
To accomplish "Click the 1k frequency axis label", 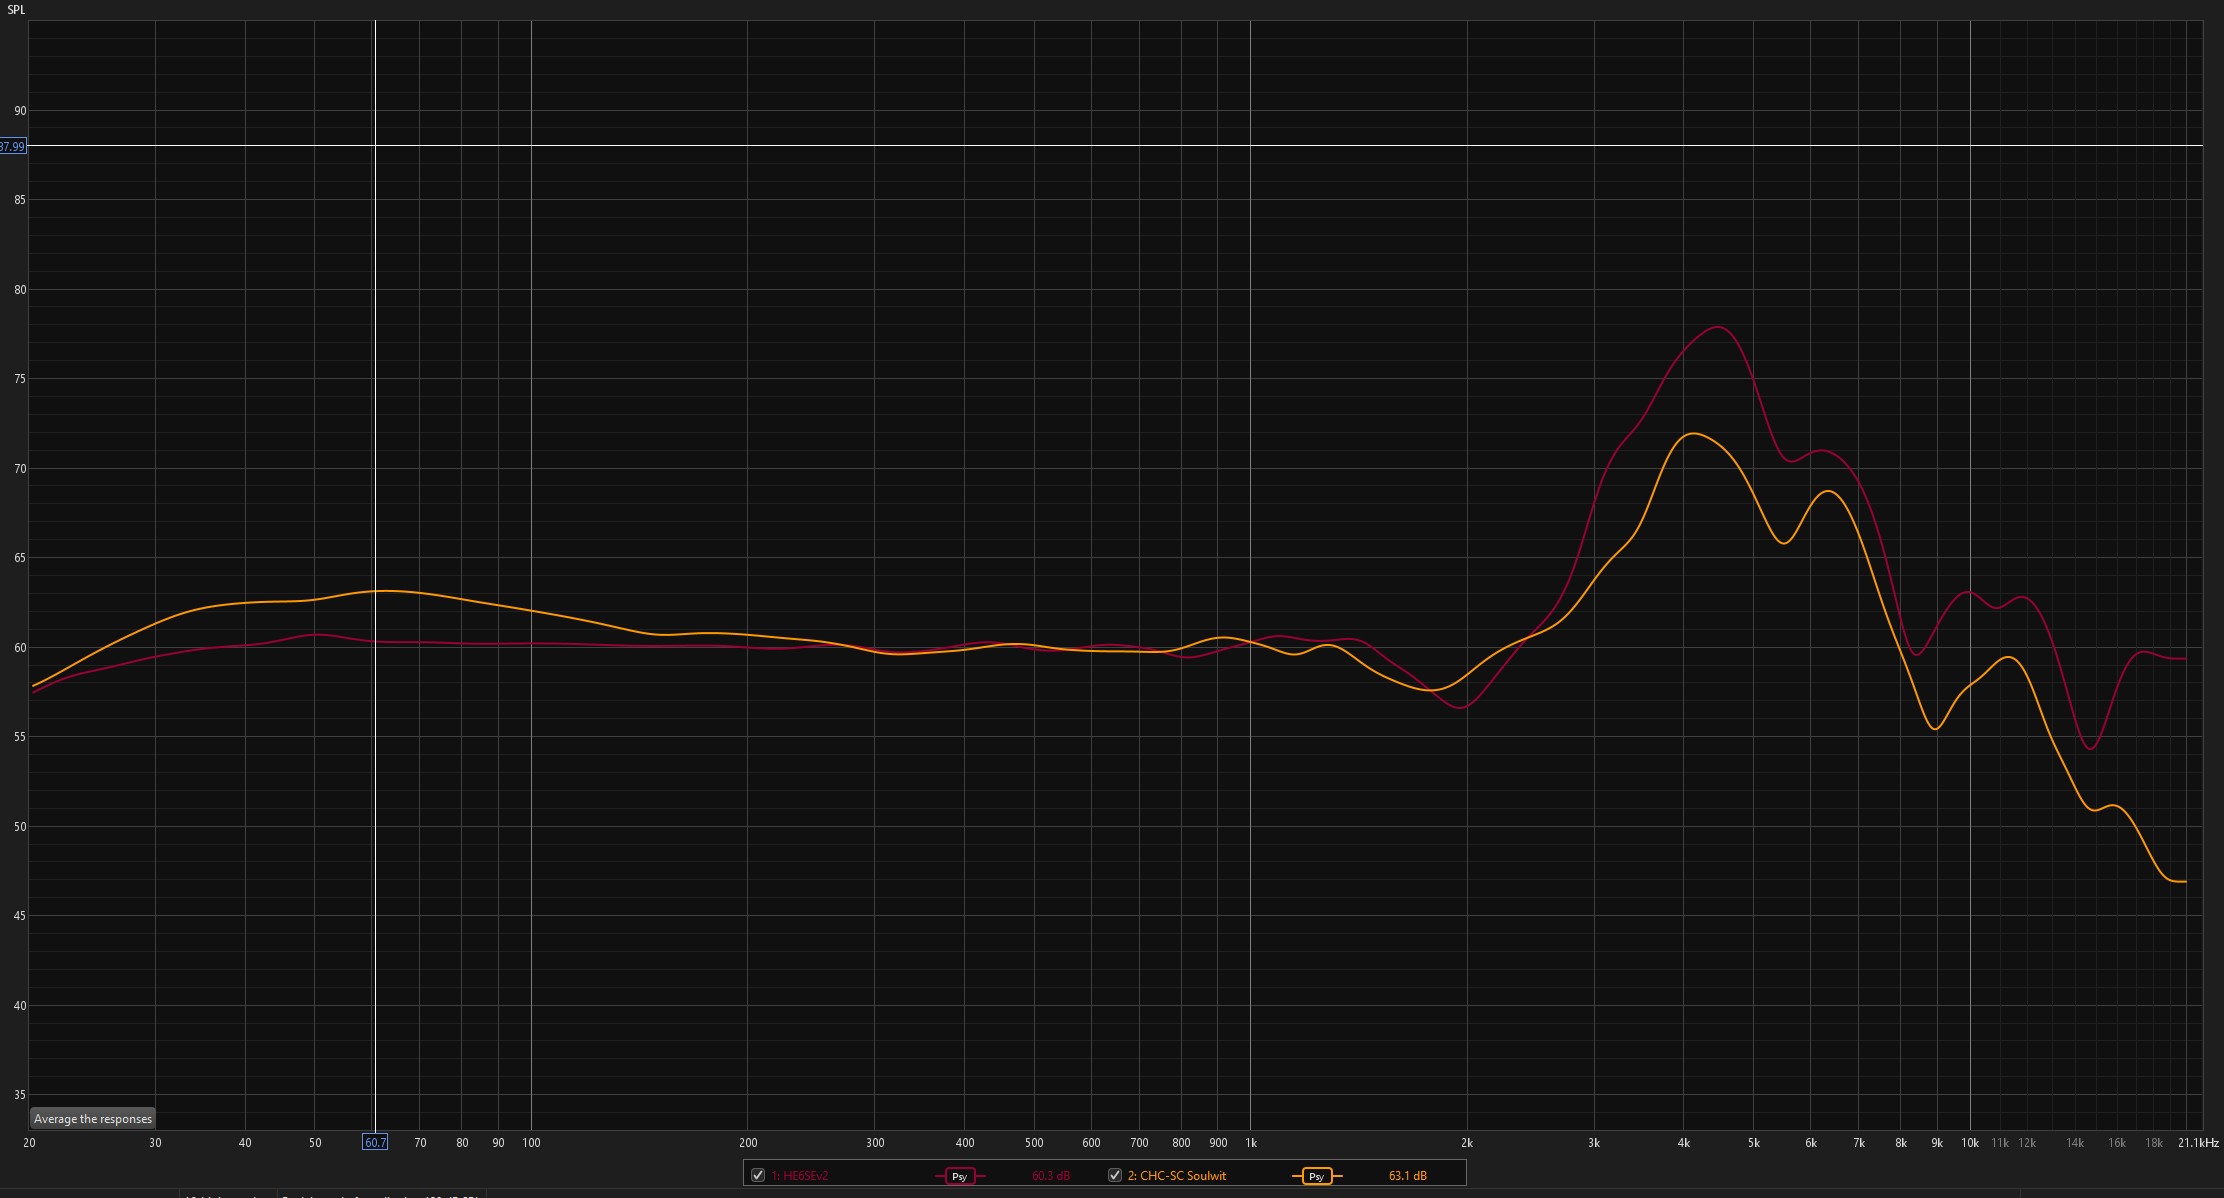I will click(x=1250, y=1142).
